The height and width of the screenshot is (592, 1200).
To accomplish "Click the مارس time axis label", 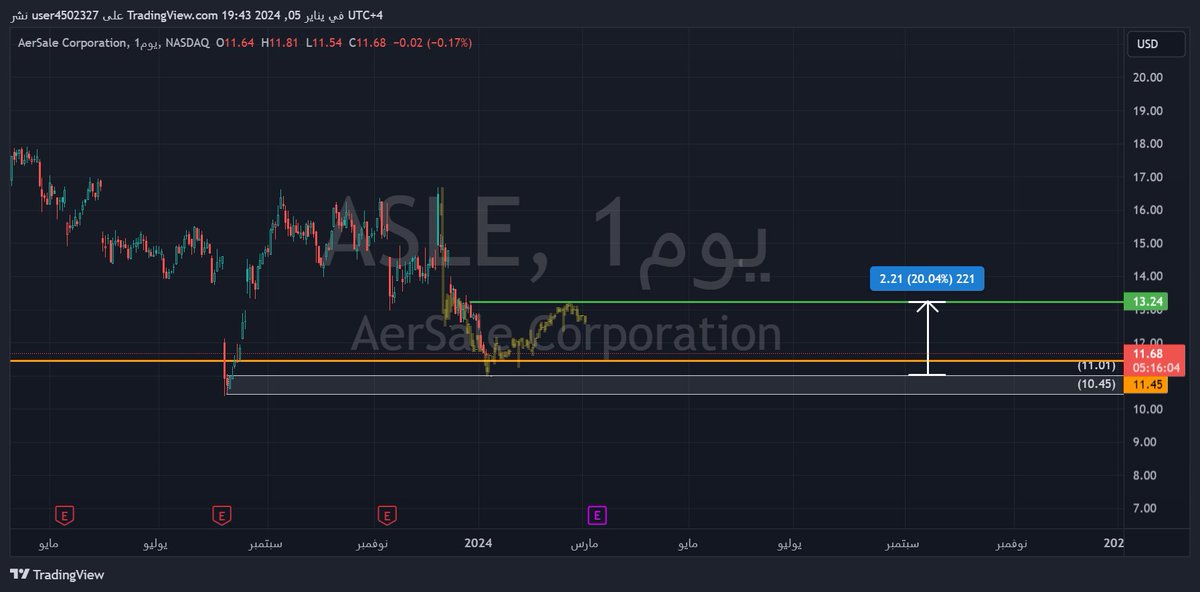I will 583,543.
